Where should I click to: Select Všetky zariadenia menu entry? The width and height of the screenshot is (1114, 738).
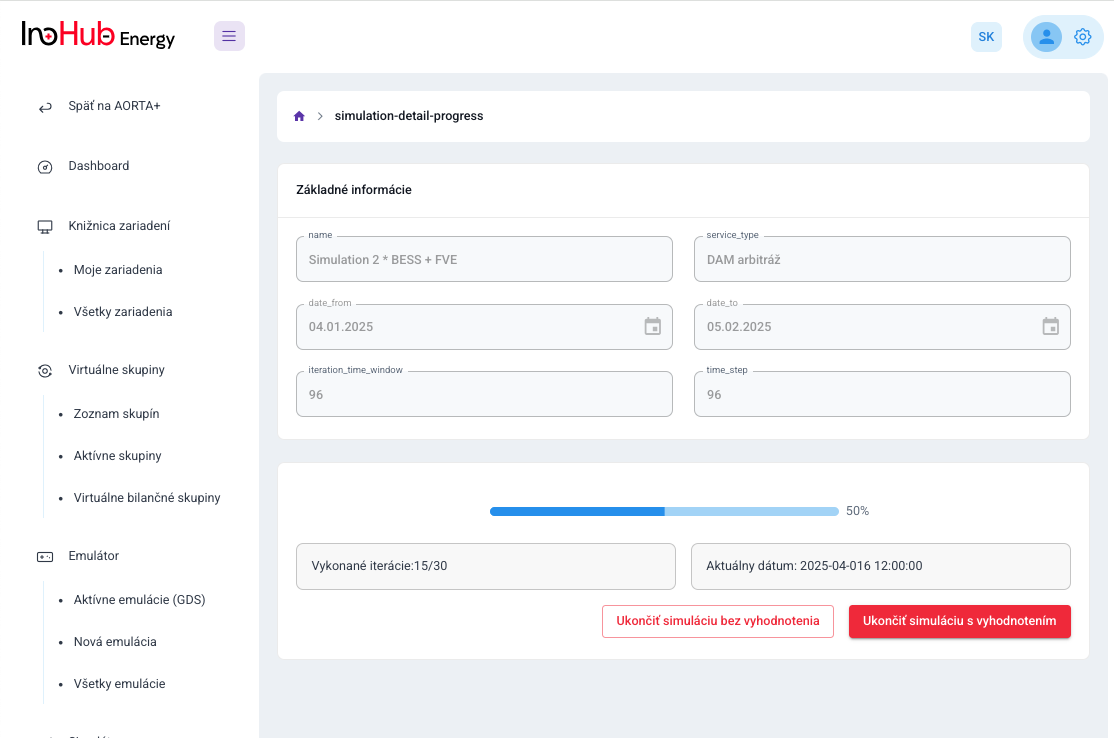tap(123, 311)
